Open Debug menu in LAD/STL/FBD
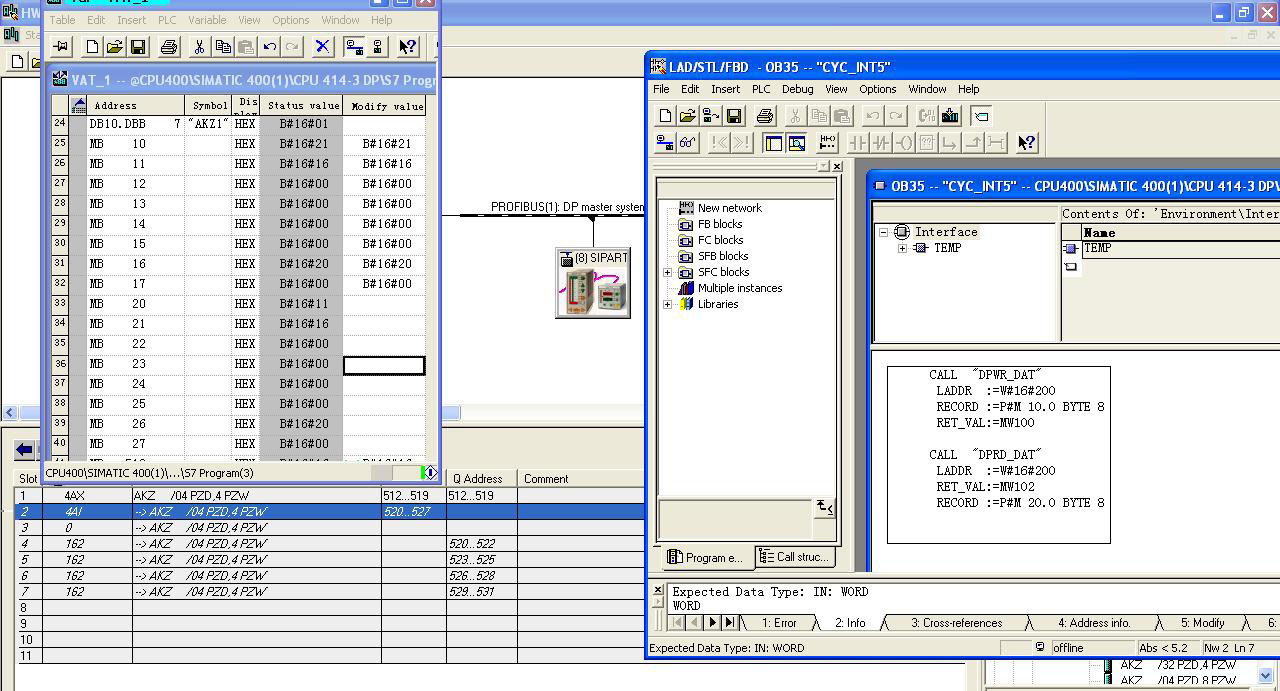 (x=797, y=89)
